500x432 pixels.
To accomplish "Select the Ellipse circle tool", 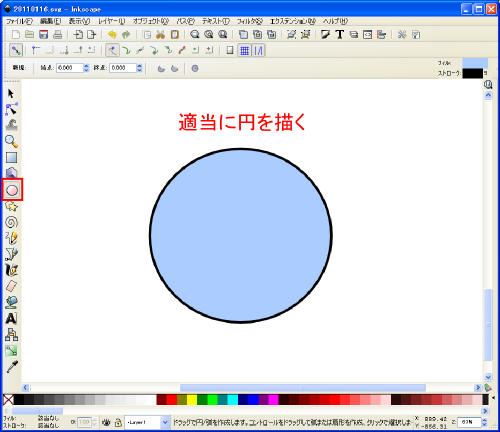I will (x=12, y=190).
